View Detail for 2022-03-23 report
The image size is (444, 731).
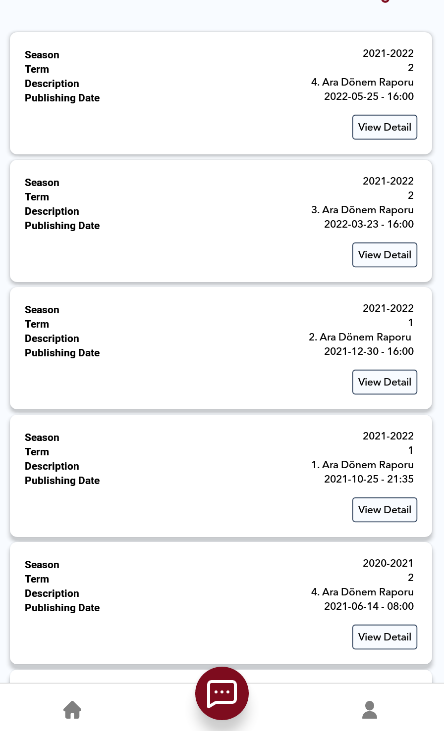[384, 255]
